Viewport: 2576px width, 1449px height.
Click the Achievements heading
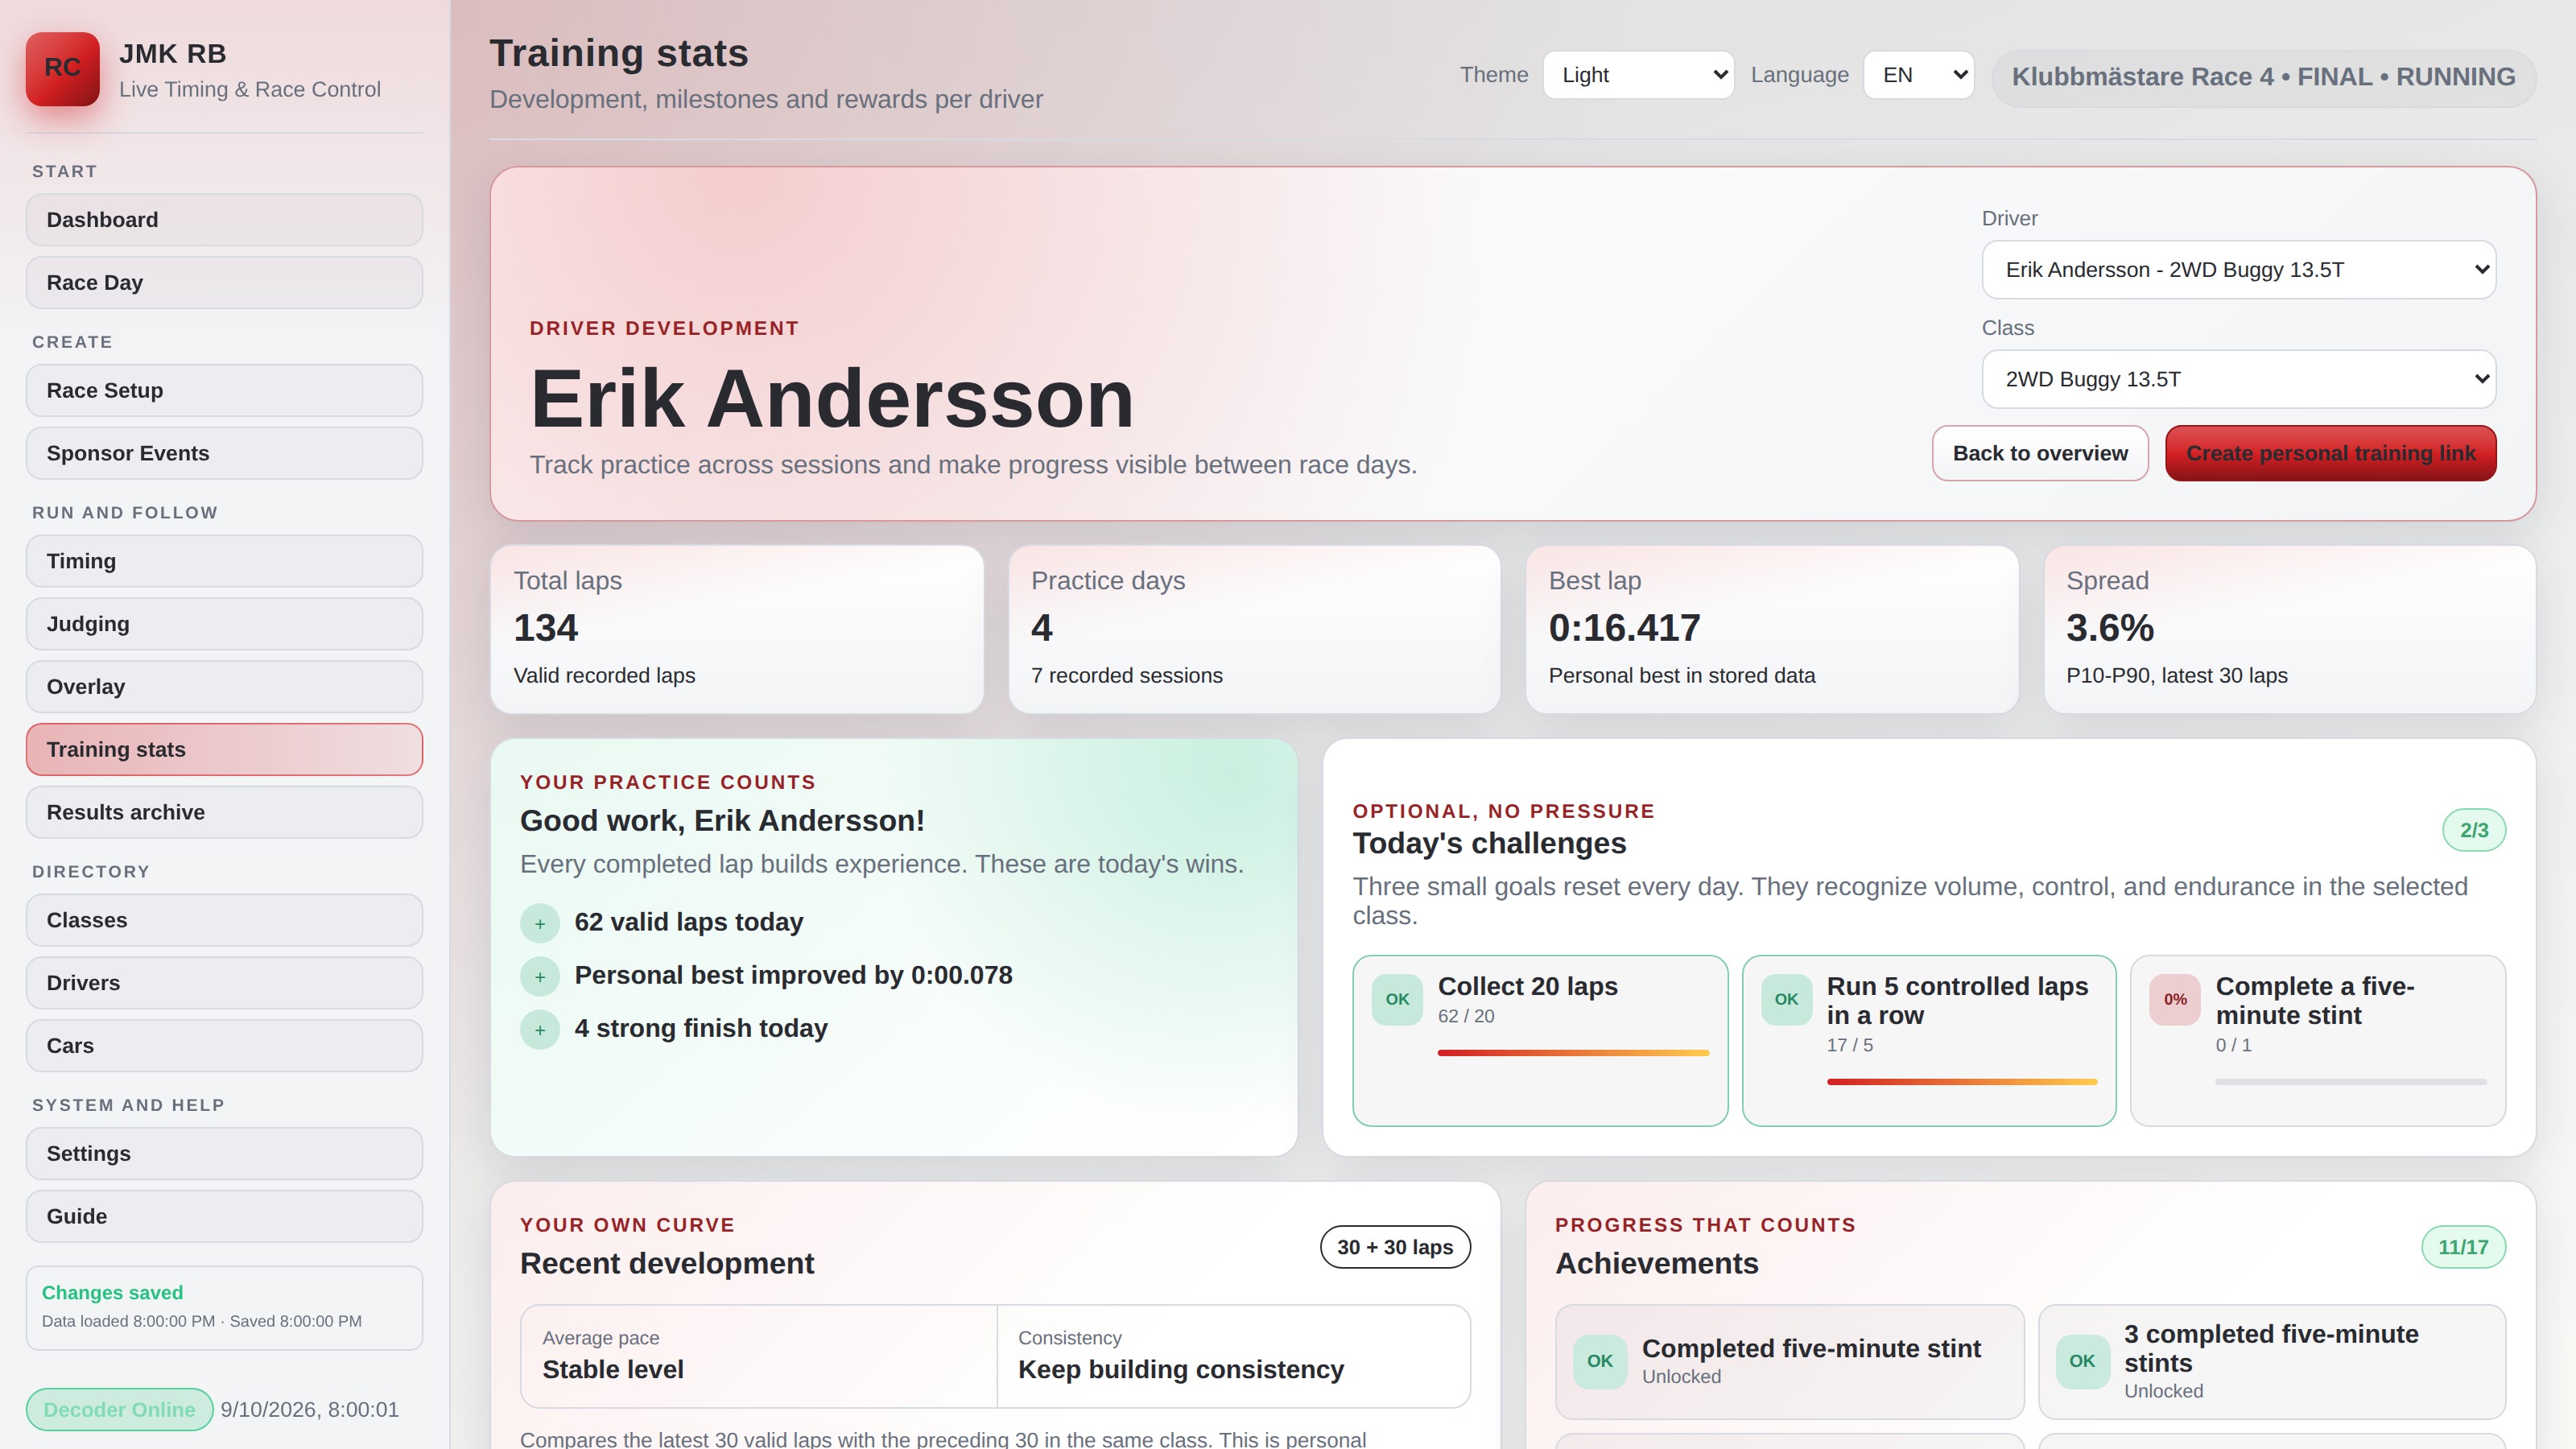(x=1656, y=1264)
